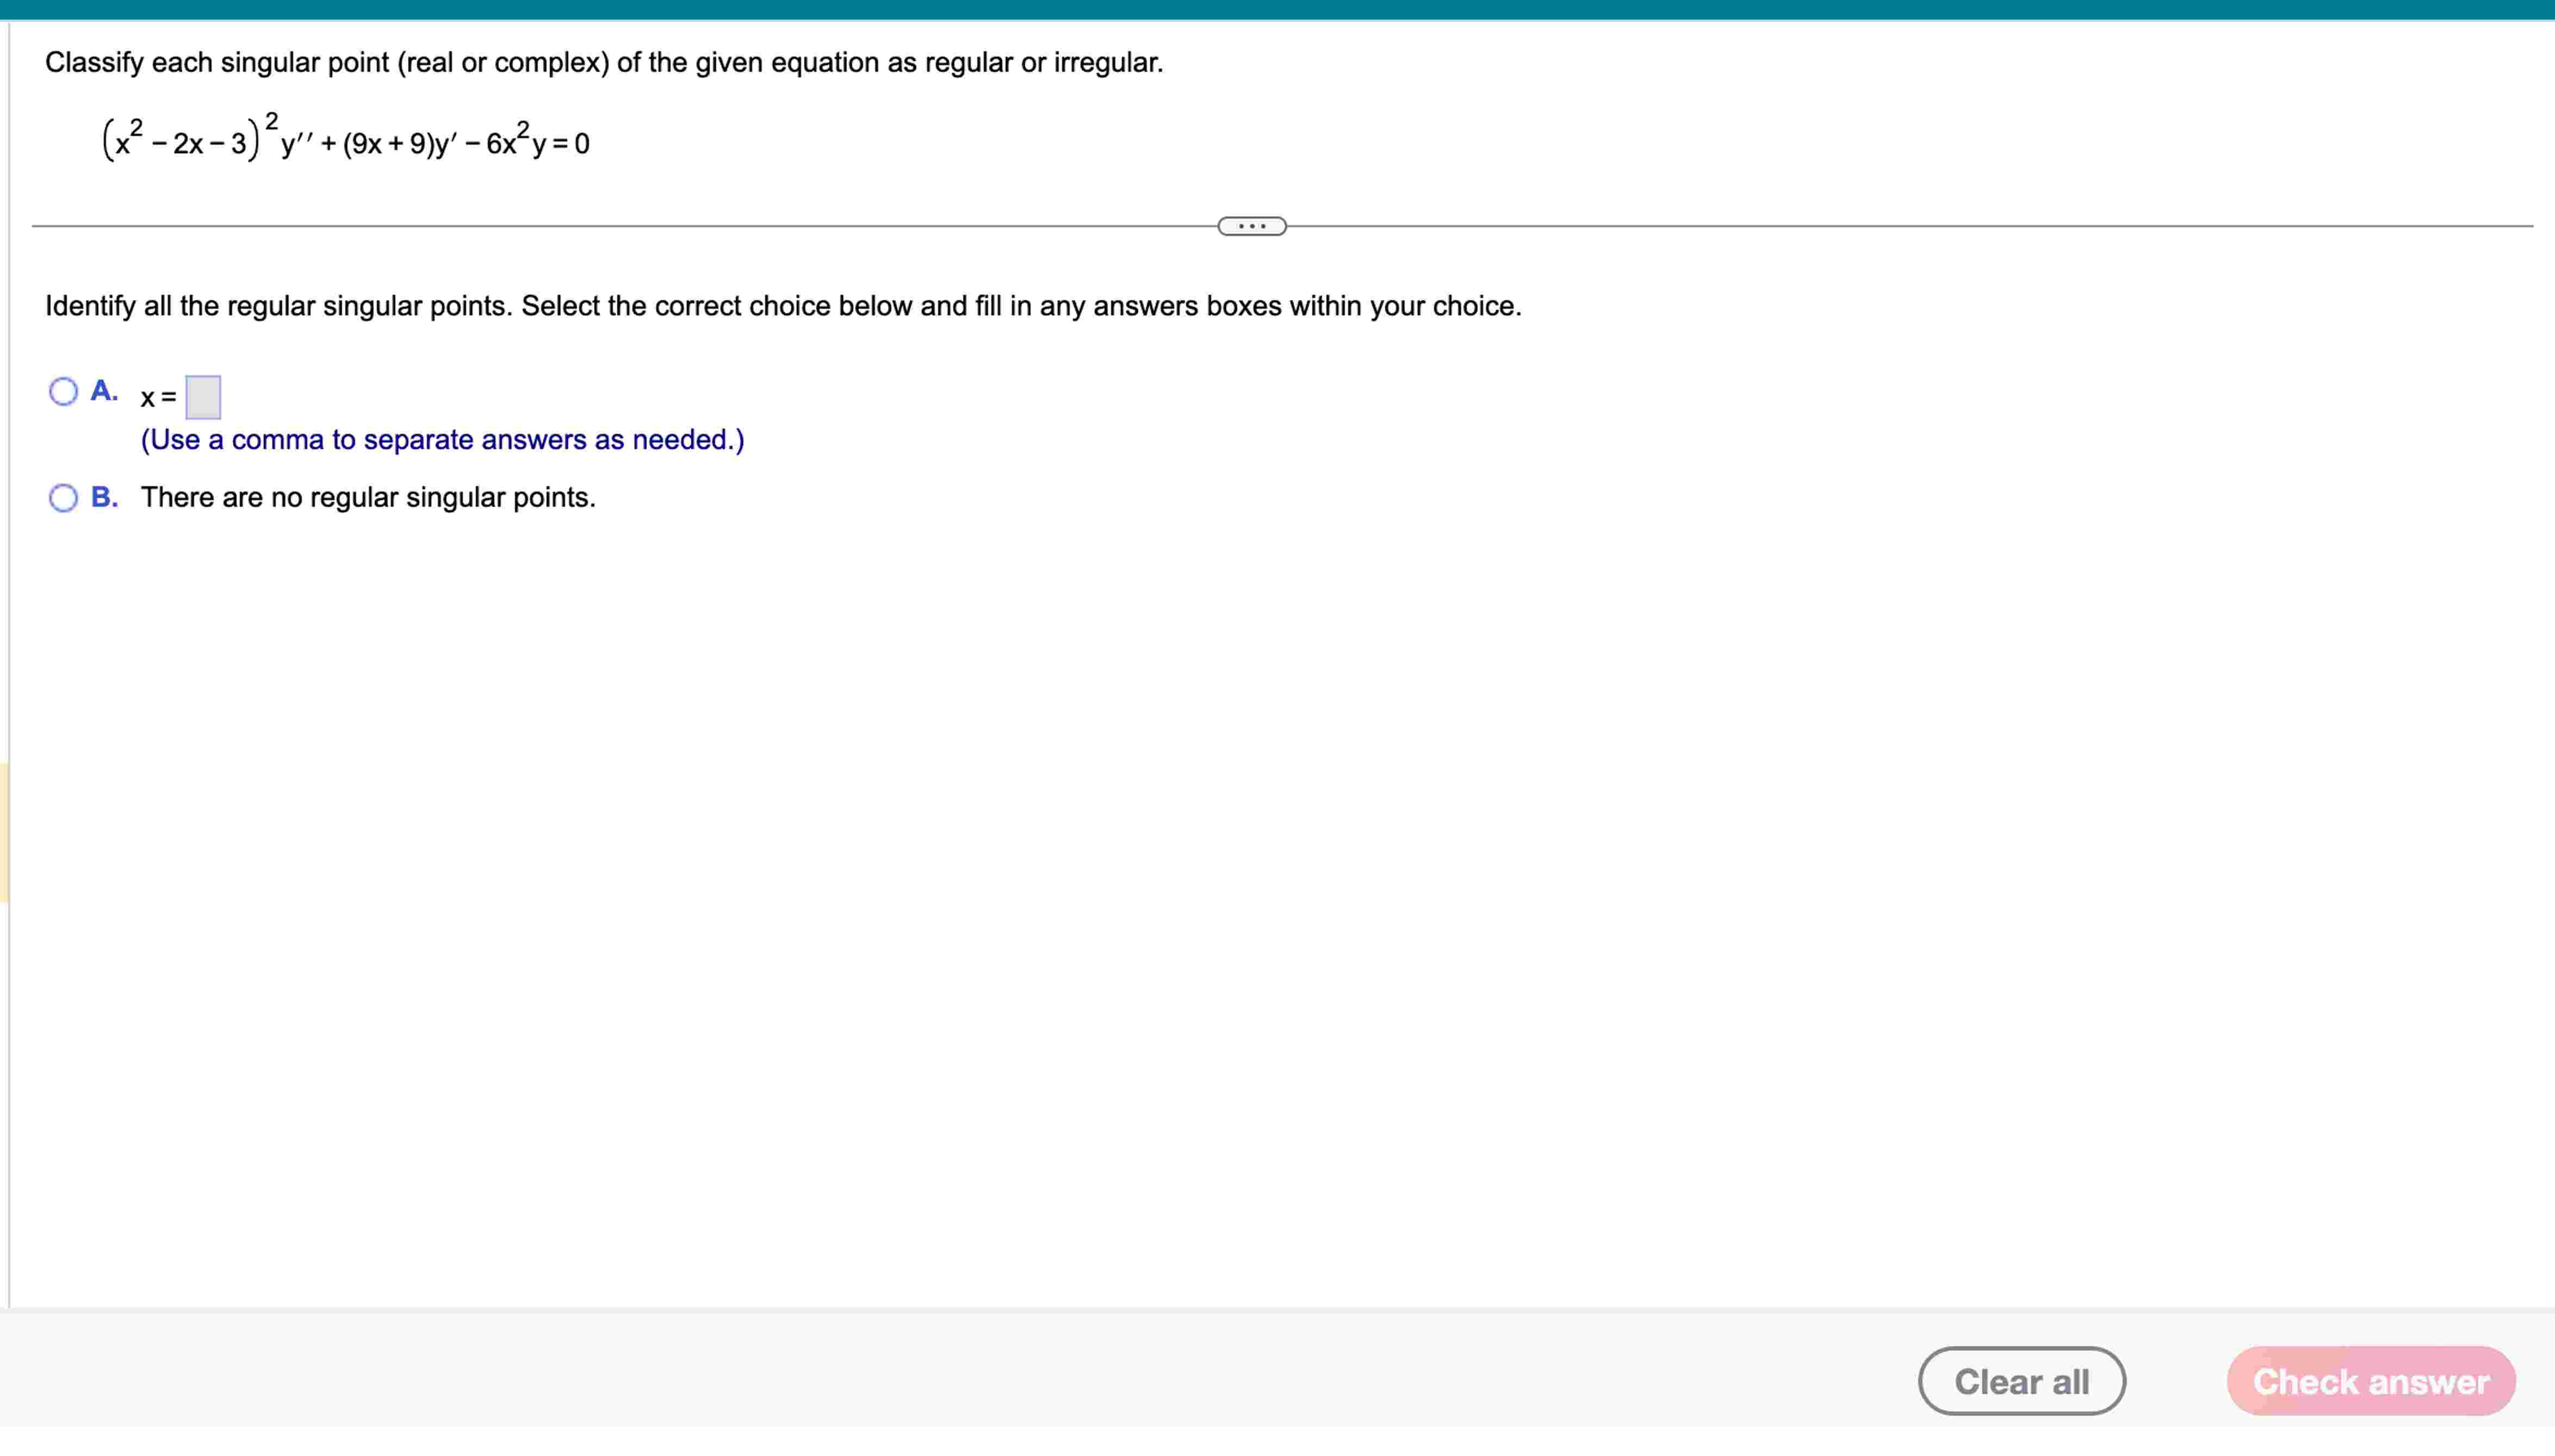
Task: Click the x = label beside the box
Action: 157,397
